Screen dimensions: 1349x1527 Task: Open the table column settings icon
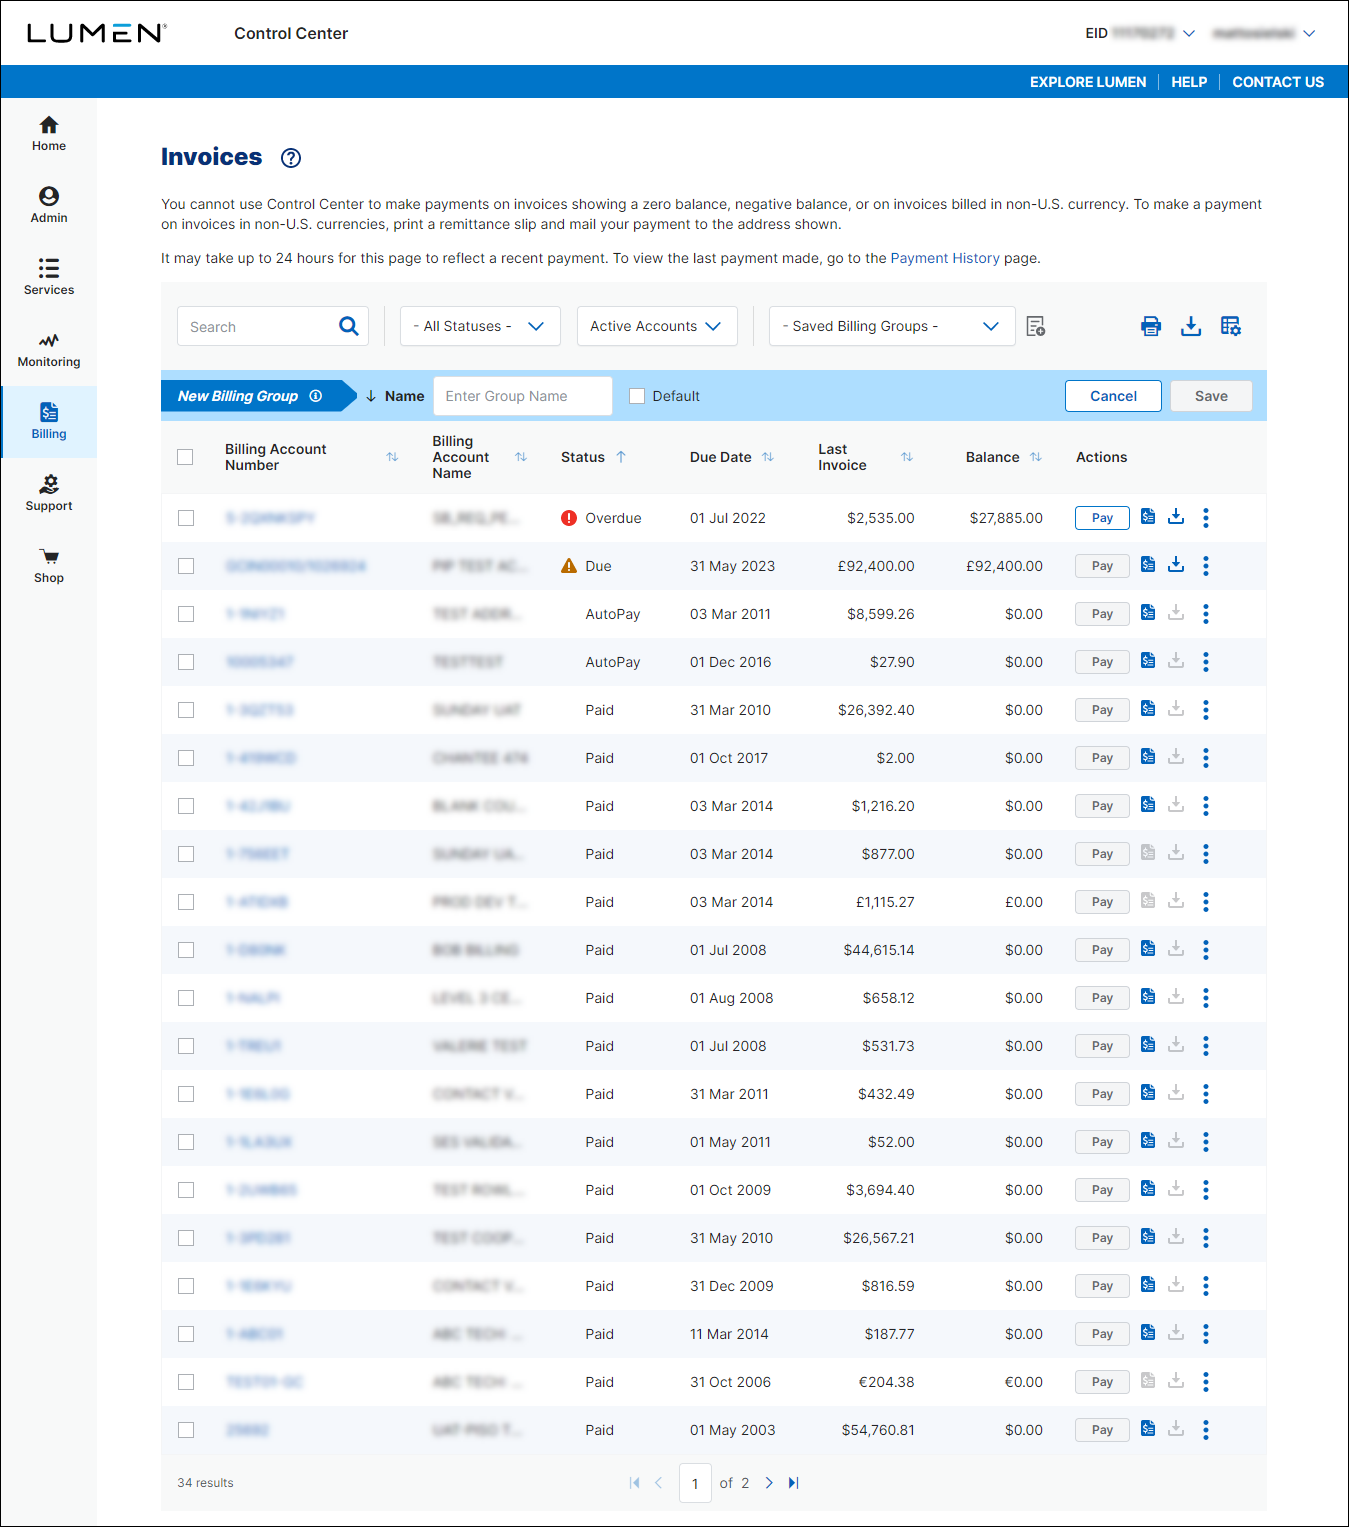1231,326
